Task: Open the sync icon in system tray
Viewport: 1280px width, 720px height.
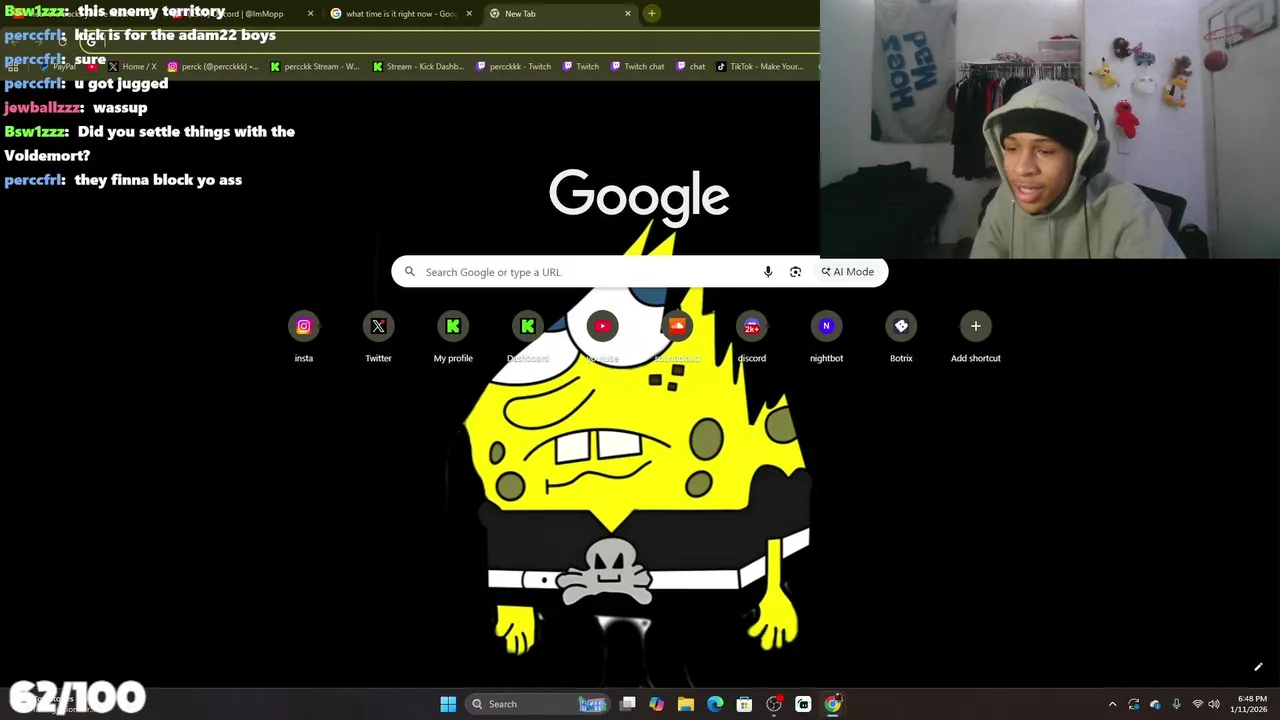Action: click(x=1134, y=704)
